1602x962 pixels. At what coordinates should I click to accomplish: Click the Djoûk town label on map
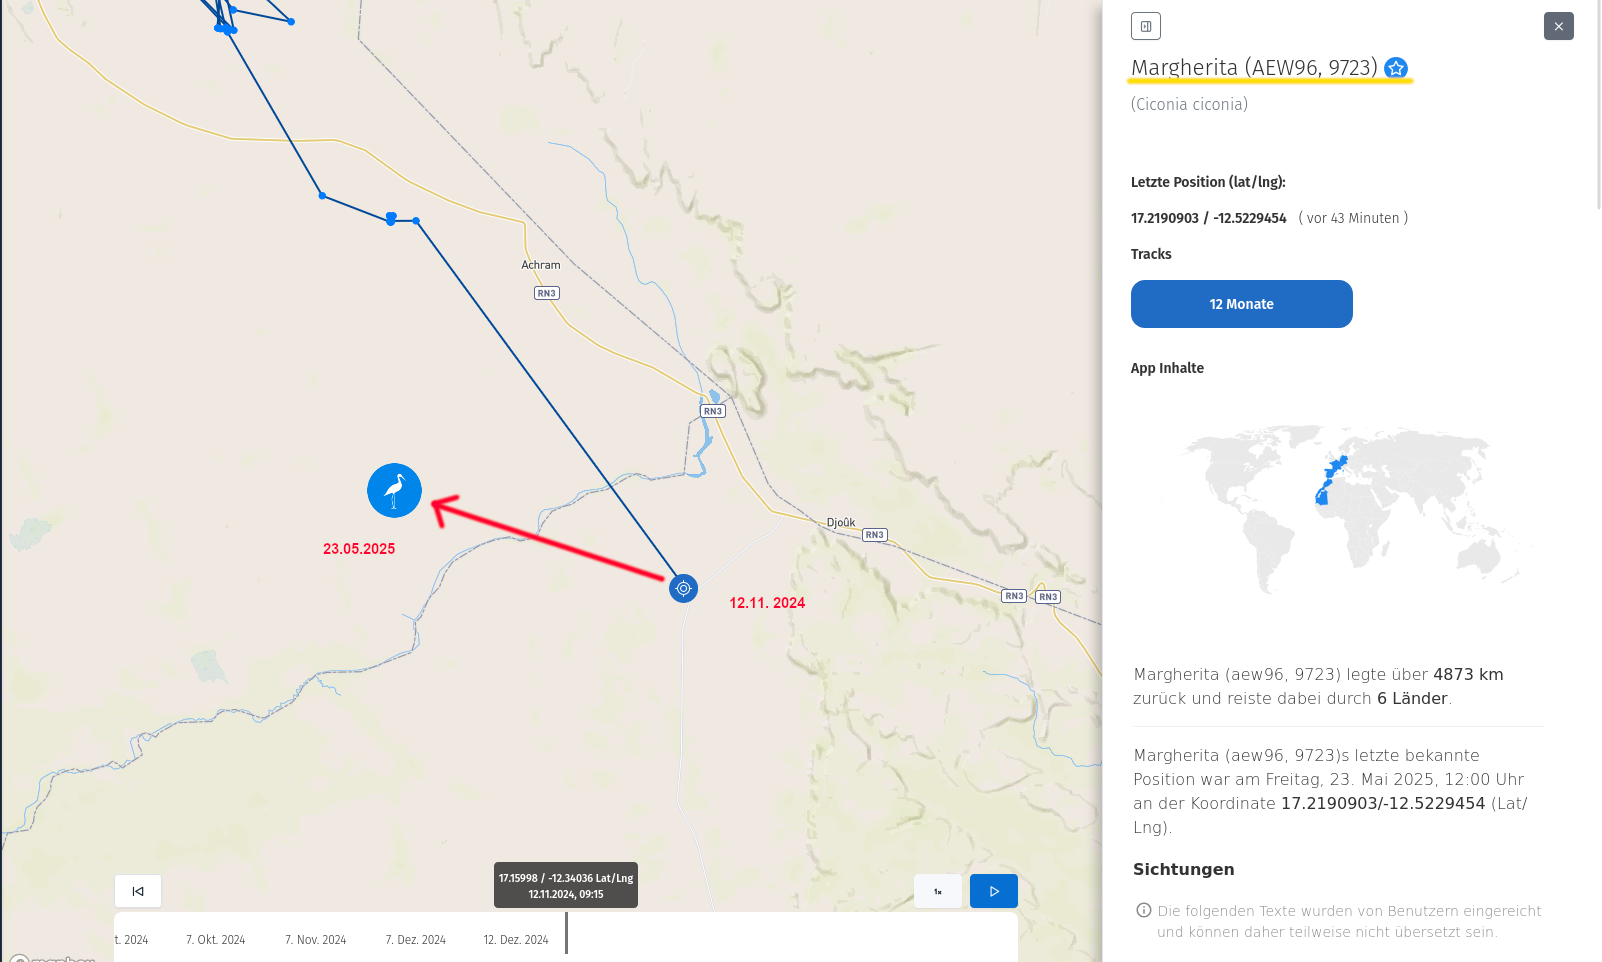(841, 522)
